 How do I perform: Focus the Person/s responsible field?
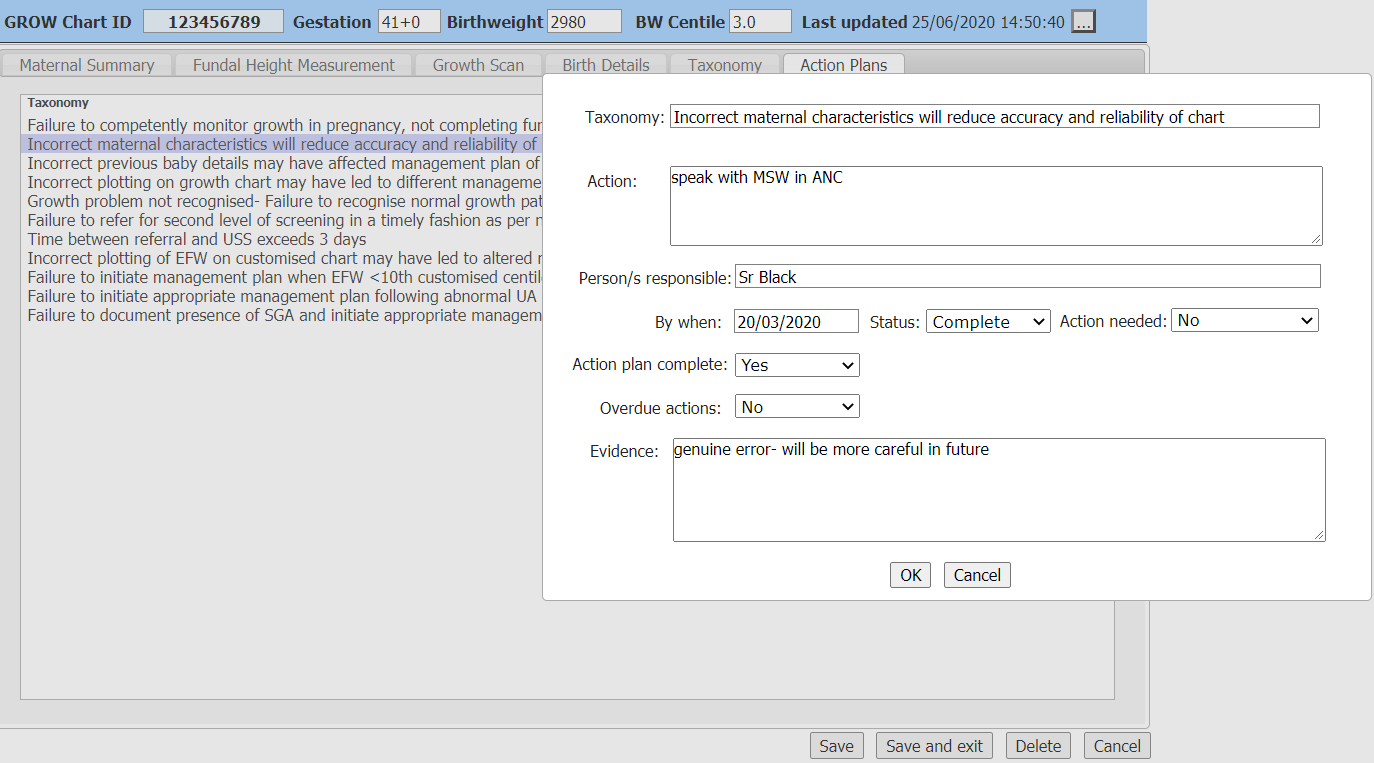(1027, 277)
